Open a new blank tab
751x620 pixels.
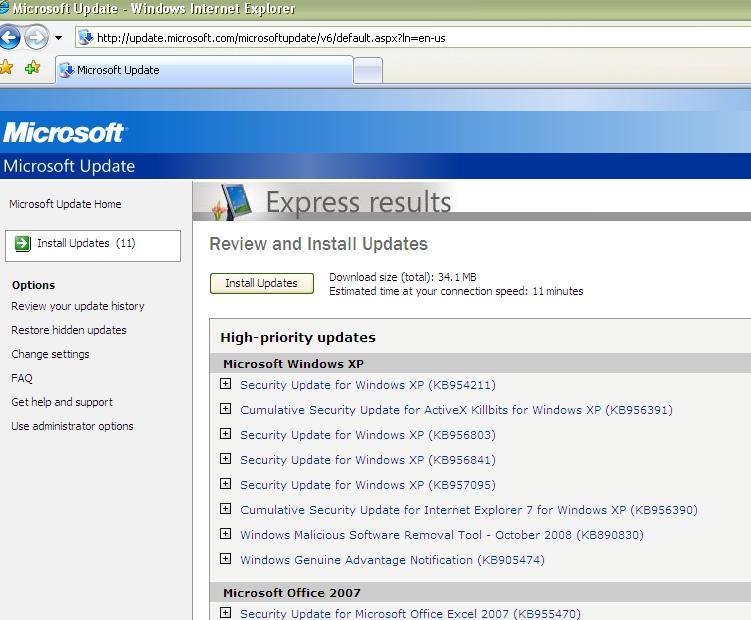(x=368, y=71)
